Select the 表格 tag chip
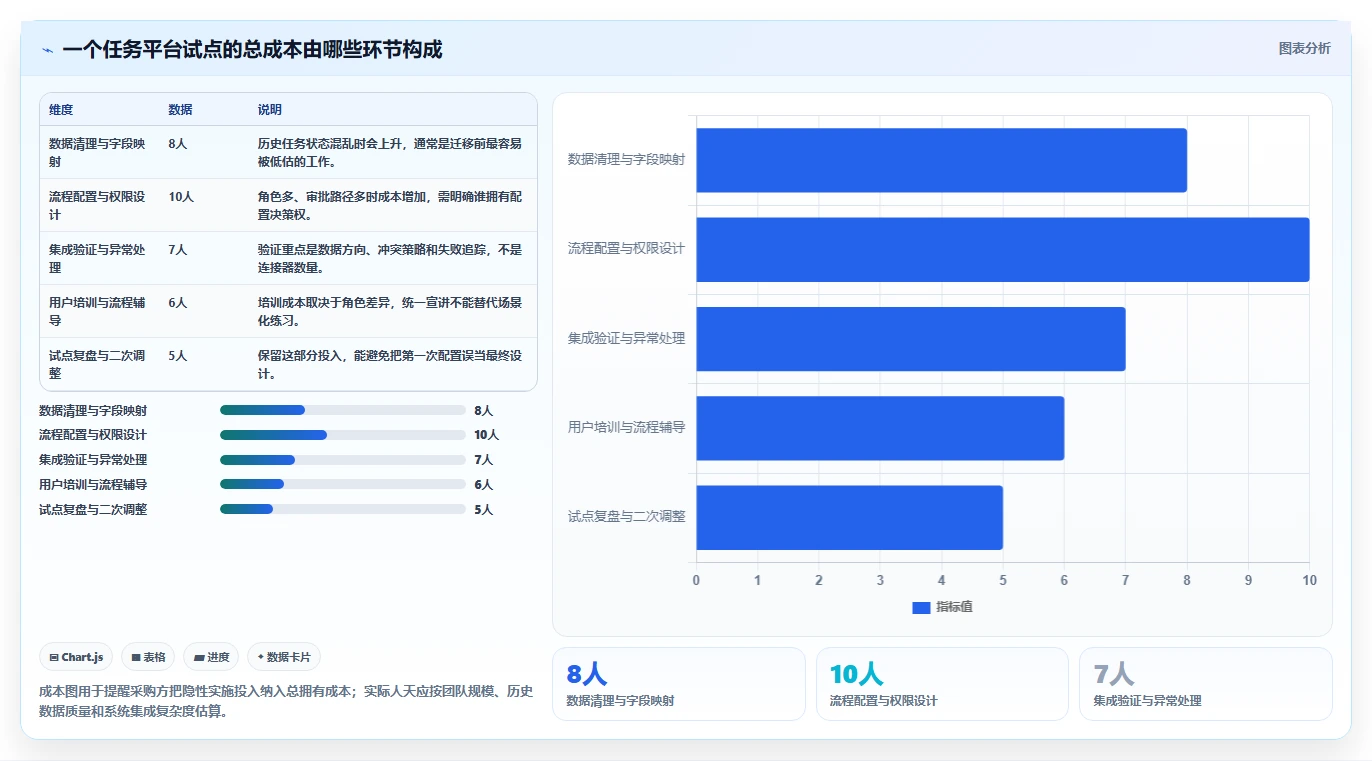 (148, 657)
